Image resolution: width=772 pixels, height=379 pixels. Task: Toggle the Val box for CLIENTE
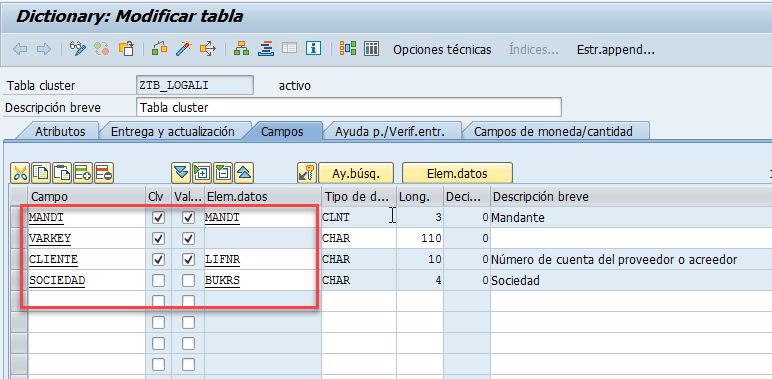tap(188, 259)
